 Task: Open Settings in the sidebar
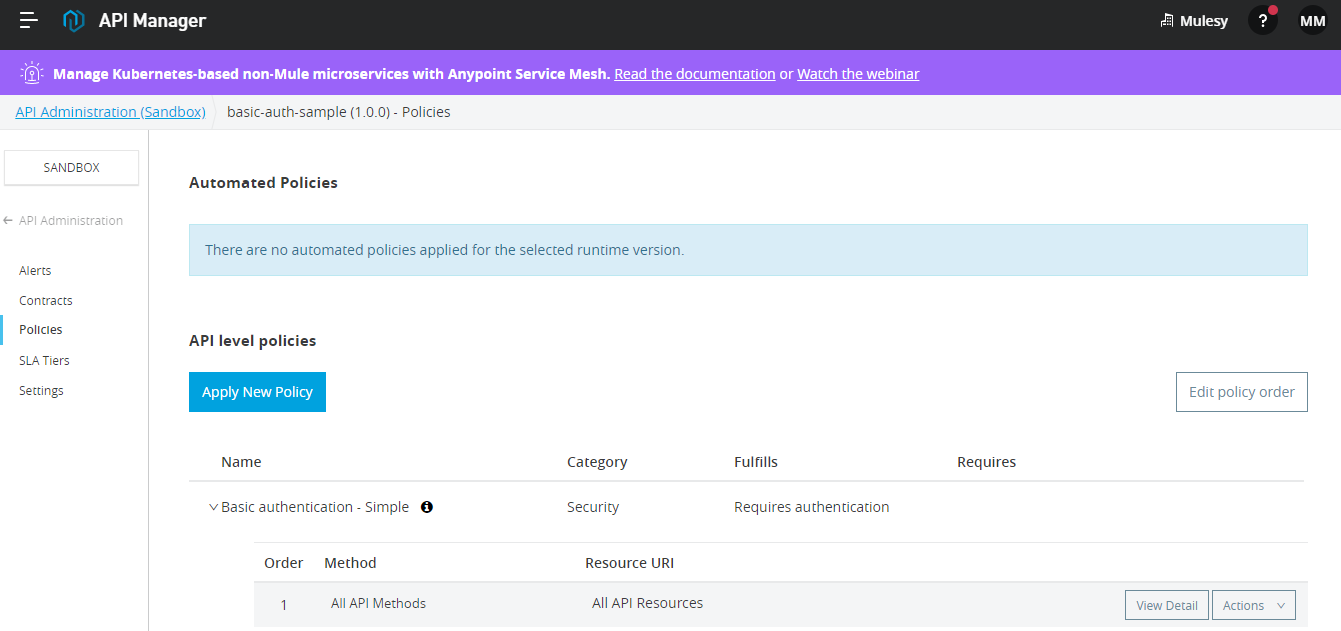(41, 391)
